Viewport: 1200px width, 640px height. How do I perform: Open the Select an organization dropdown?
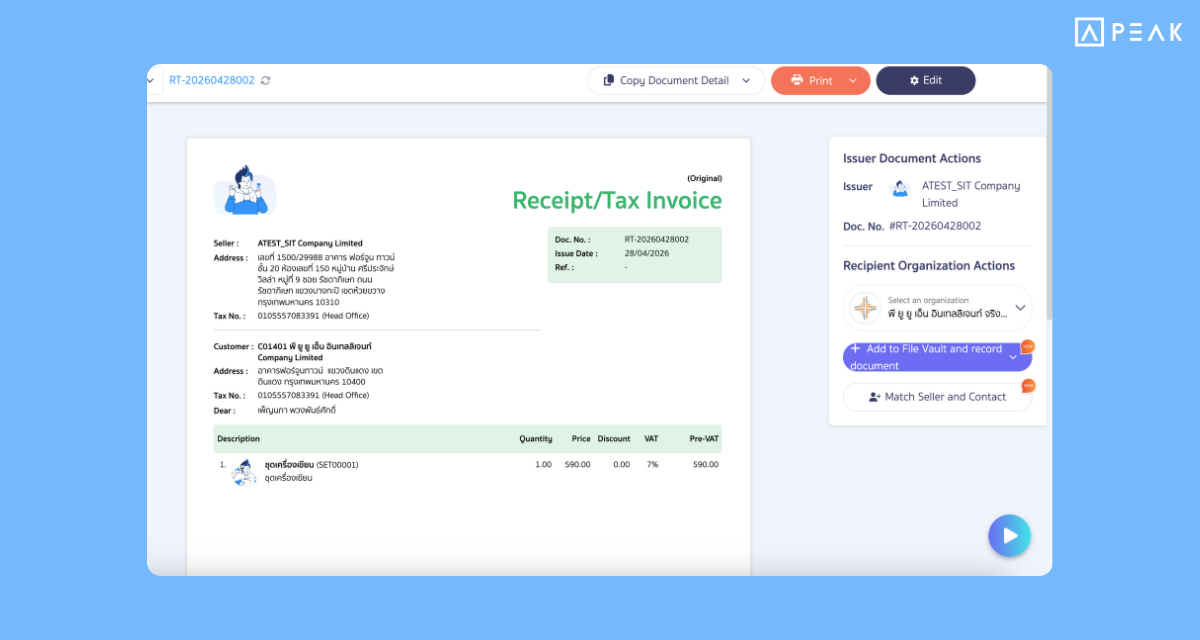[1020, 307]
